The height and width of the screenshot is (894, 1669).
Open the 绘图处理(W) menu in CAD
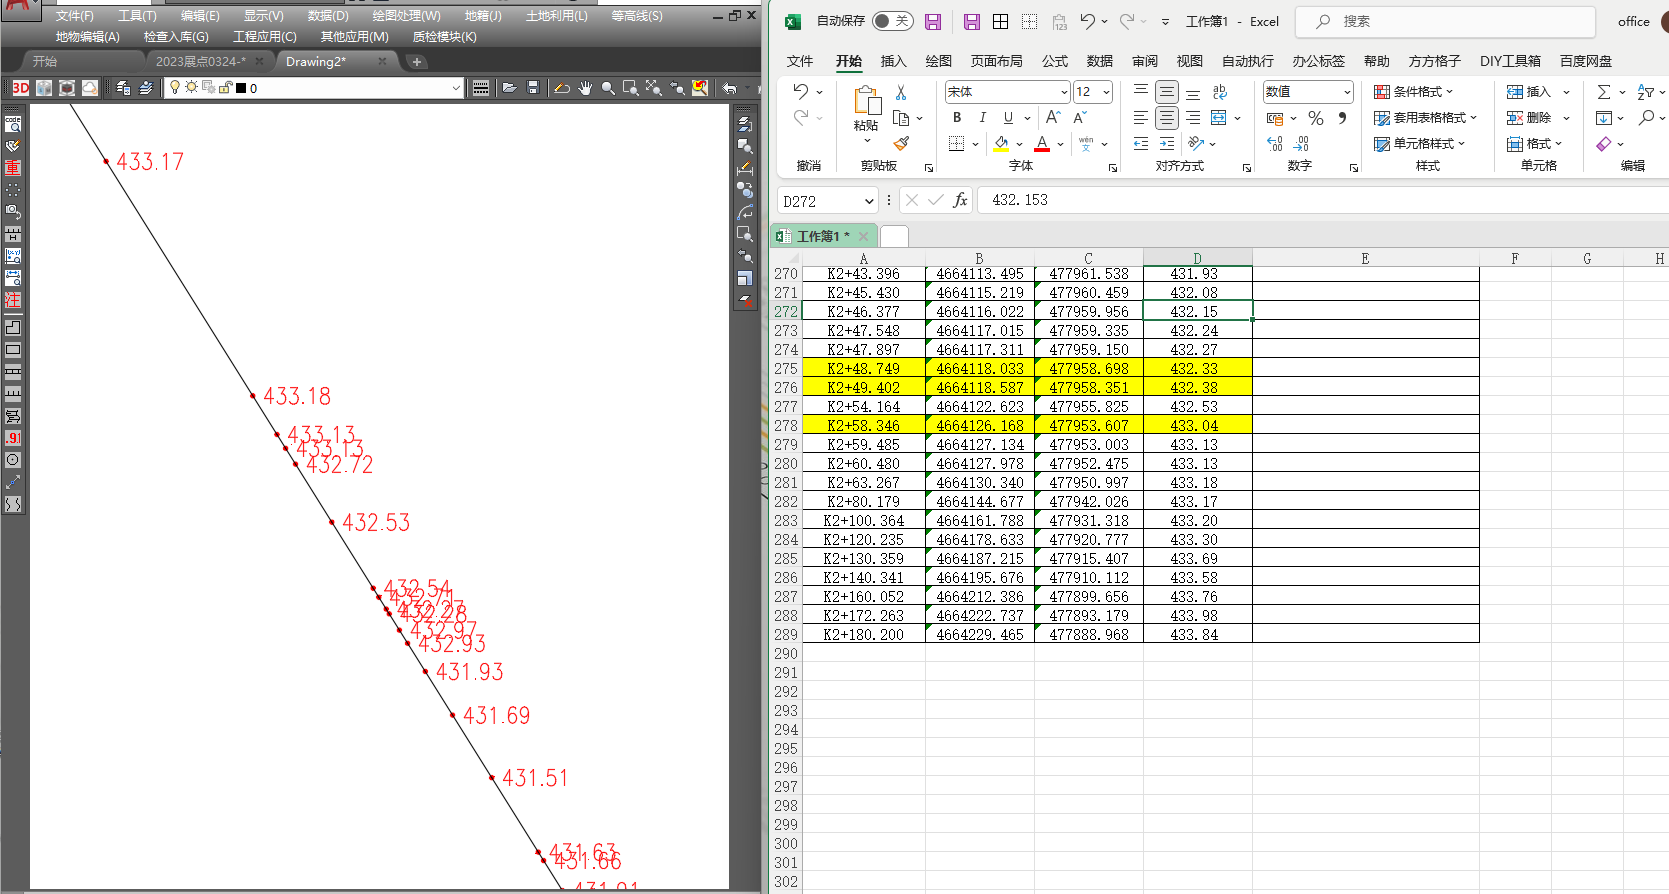[406, 16]
